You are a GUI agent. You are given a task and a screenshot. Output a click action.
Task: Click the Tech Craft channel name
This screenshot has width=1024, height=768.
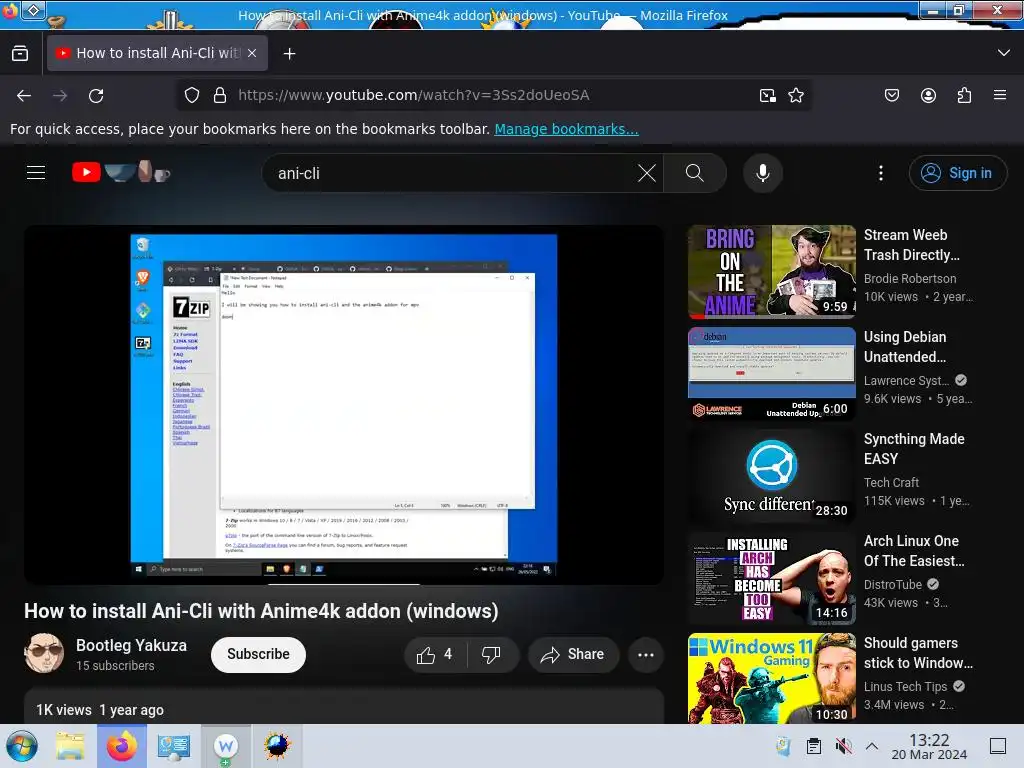click(x=891, y=482)
